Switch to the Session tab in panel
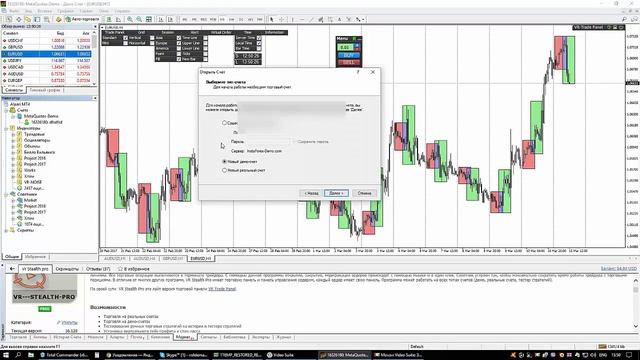Image resolution: width=640 pixels, height=360 pixels. [x=168, y=33]
